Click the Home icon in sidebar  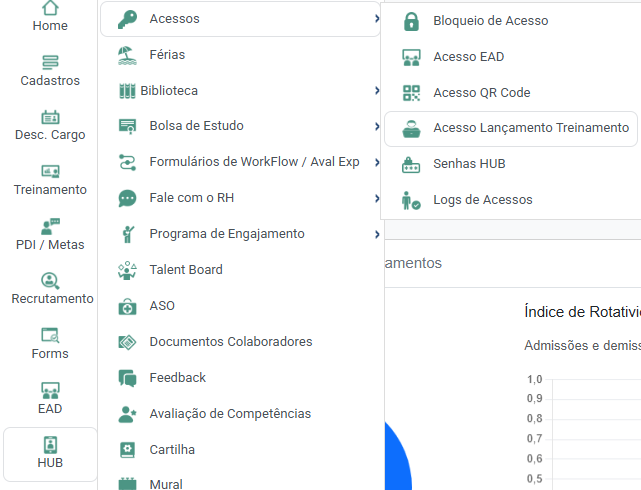[50, 9]
